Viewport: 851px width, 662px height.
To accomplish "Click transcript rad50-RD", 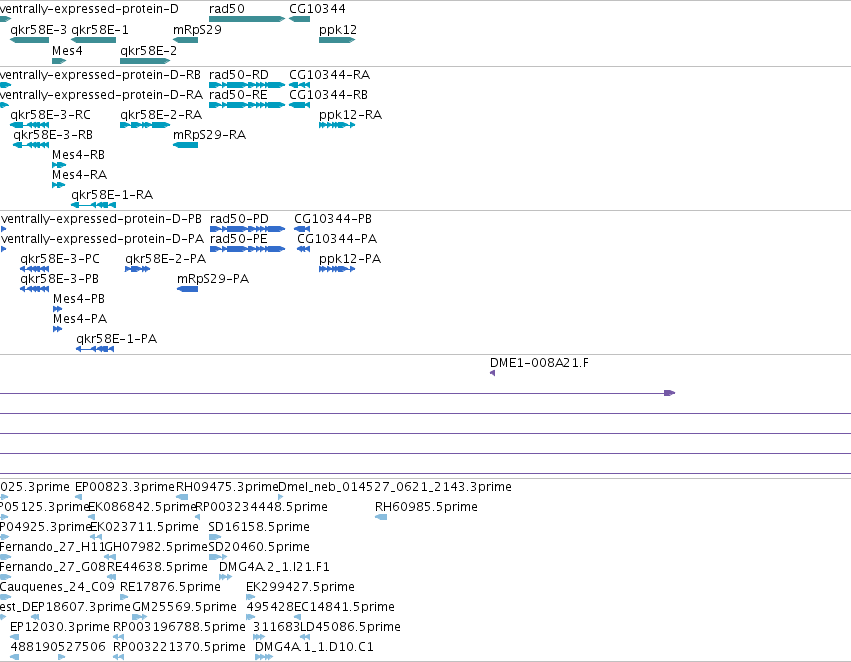I will [x=247, y=85].
